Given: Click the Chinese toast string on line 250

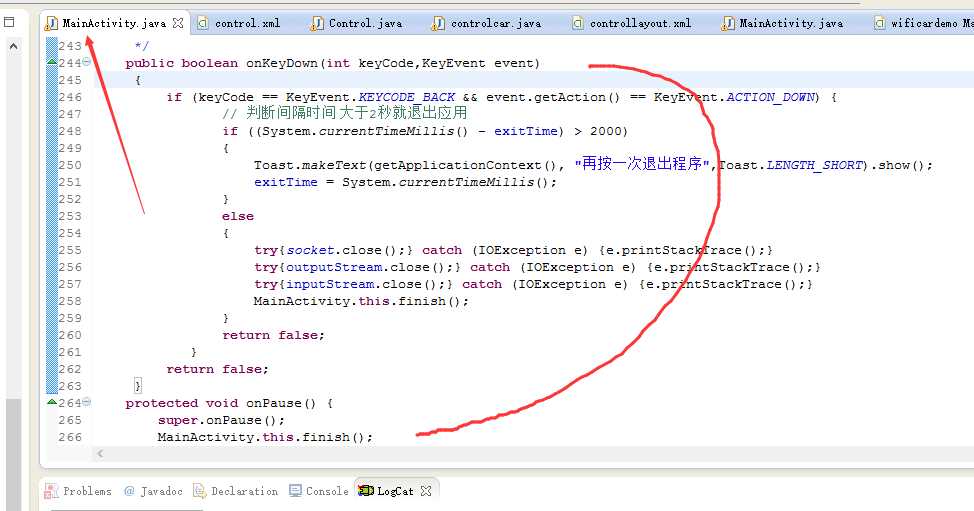Looking at the screenshot, I should pos(642,164).
